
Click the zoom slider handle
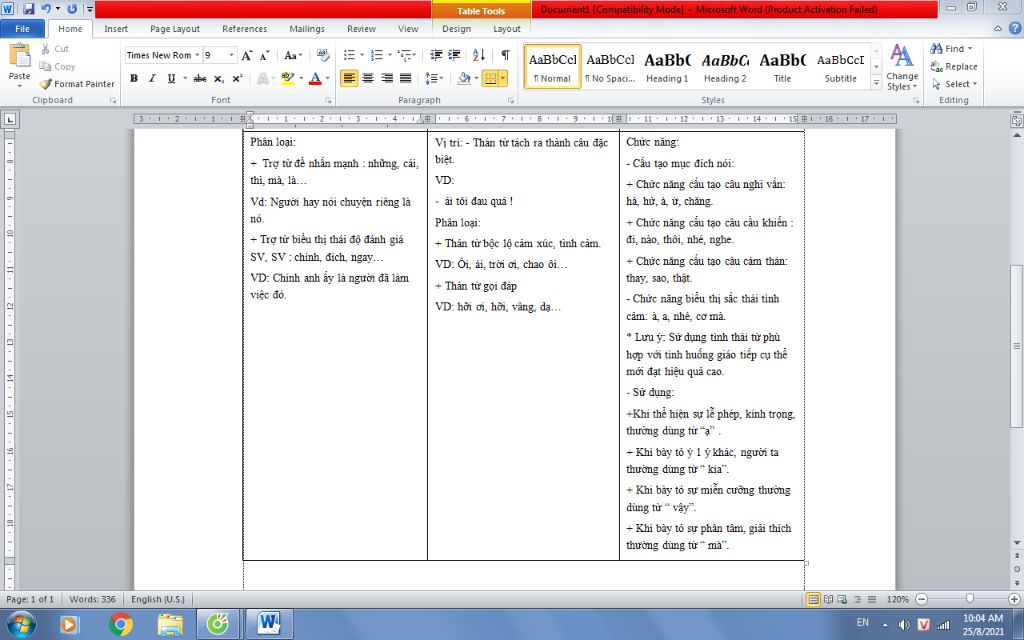point(970,599)
